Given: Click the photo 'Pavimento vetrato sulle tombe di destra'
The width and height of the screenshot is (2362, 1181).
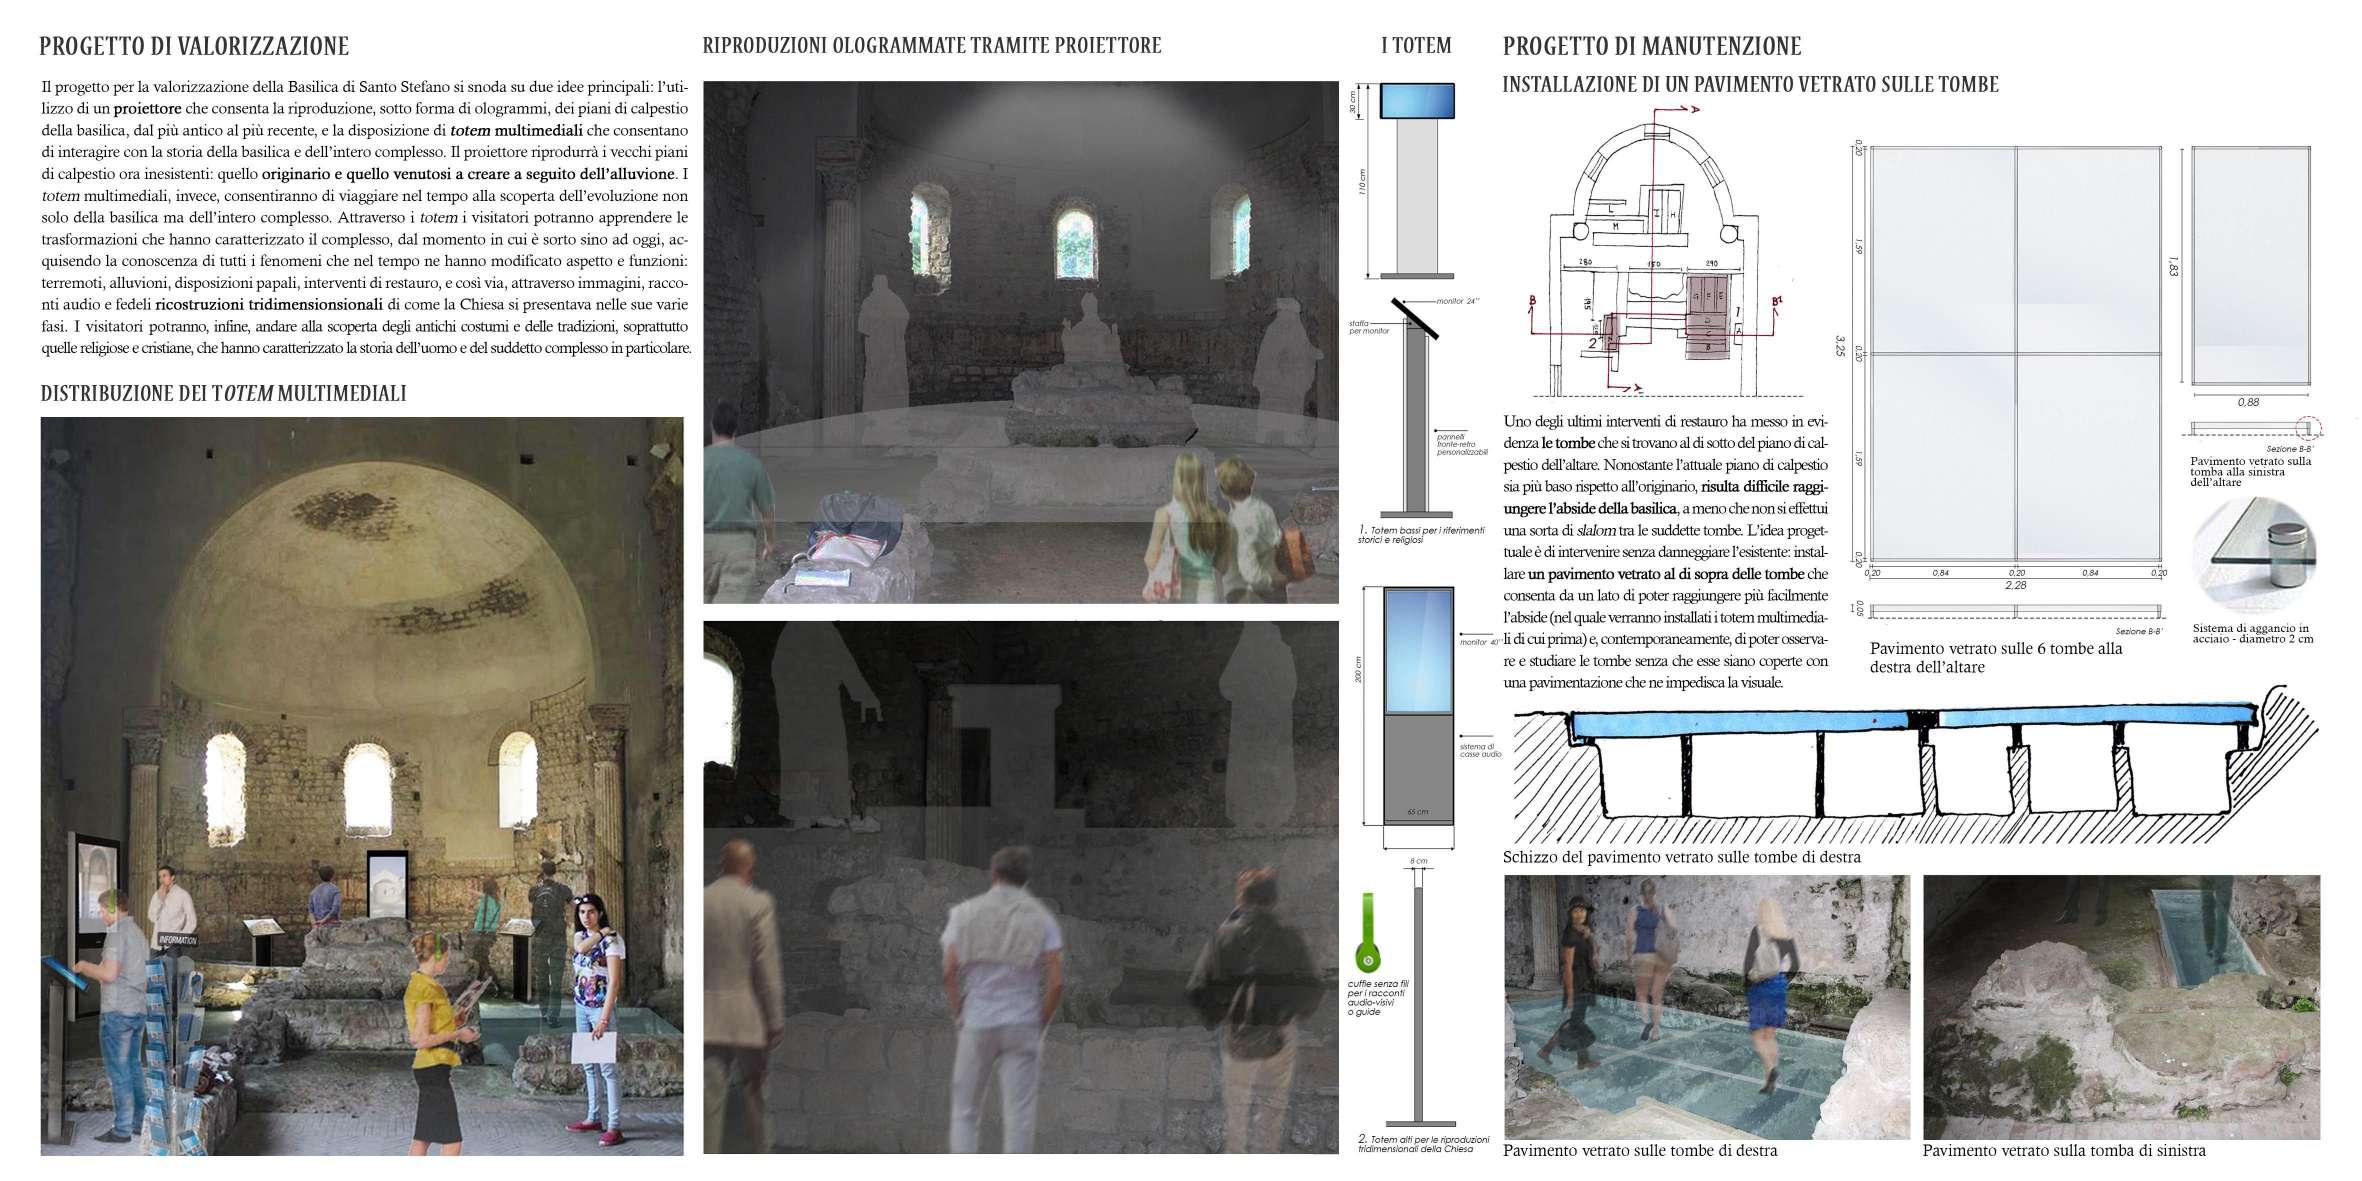Looking at the screenshot, I should (x=1706, y=1007).
